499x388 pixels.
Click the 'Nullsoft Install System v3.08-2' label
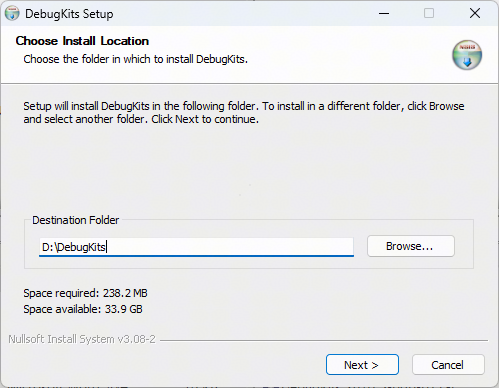(82, 339)
